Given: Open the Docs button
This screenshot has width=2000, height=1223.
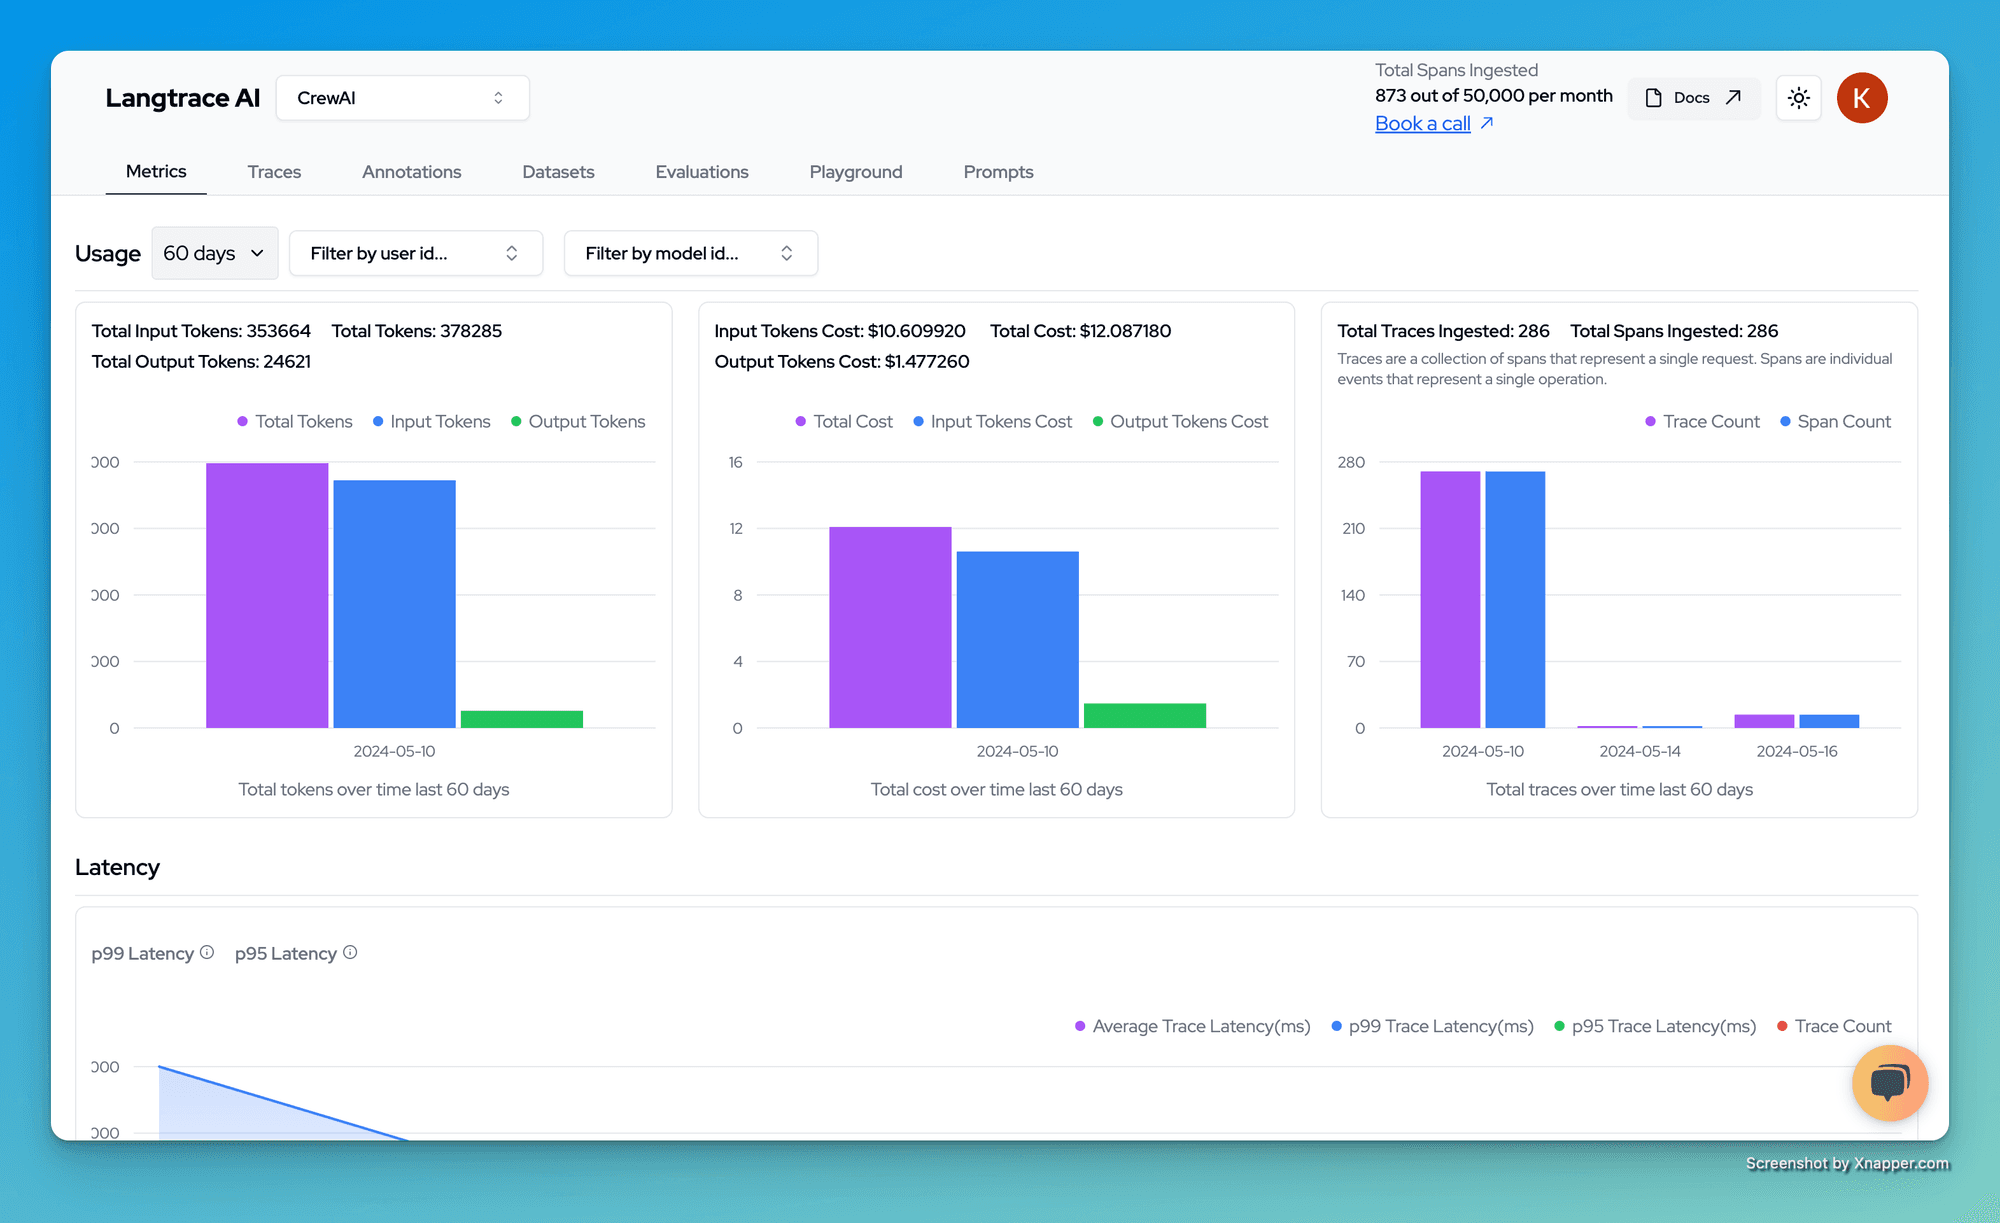Looking at the screenshot, I should tap(1694, 98).
